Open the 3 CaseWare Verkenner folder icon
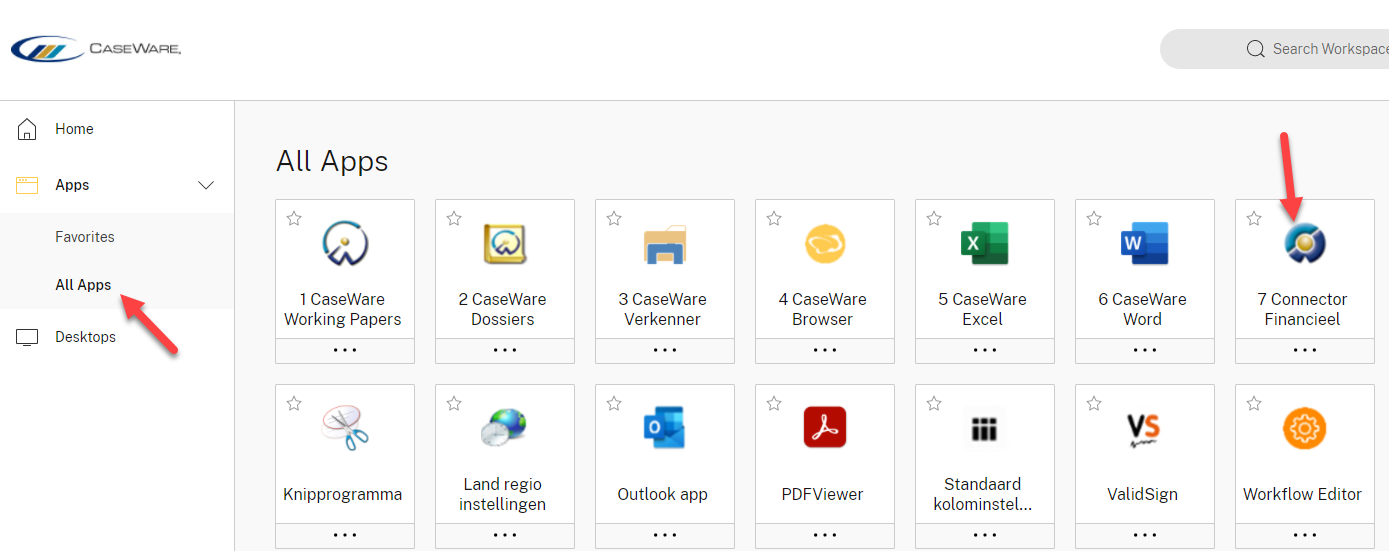Image resolution: width=1389 pixels, height=551 pixels. tap(665, 243)
